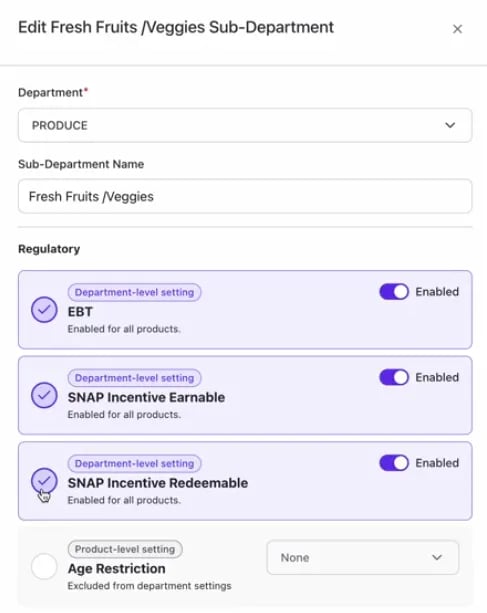Click the chevron on the None dropdown
This screenshot has height=613, width=487.
pos(437,557)
